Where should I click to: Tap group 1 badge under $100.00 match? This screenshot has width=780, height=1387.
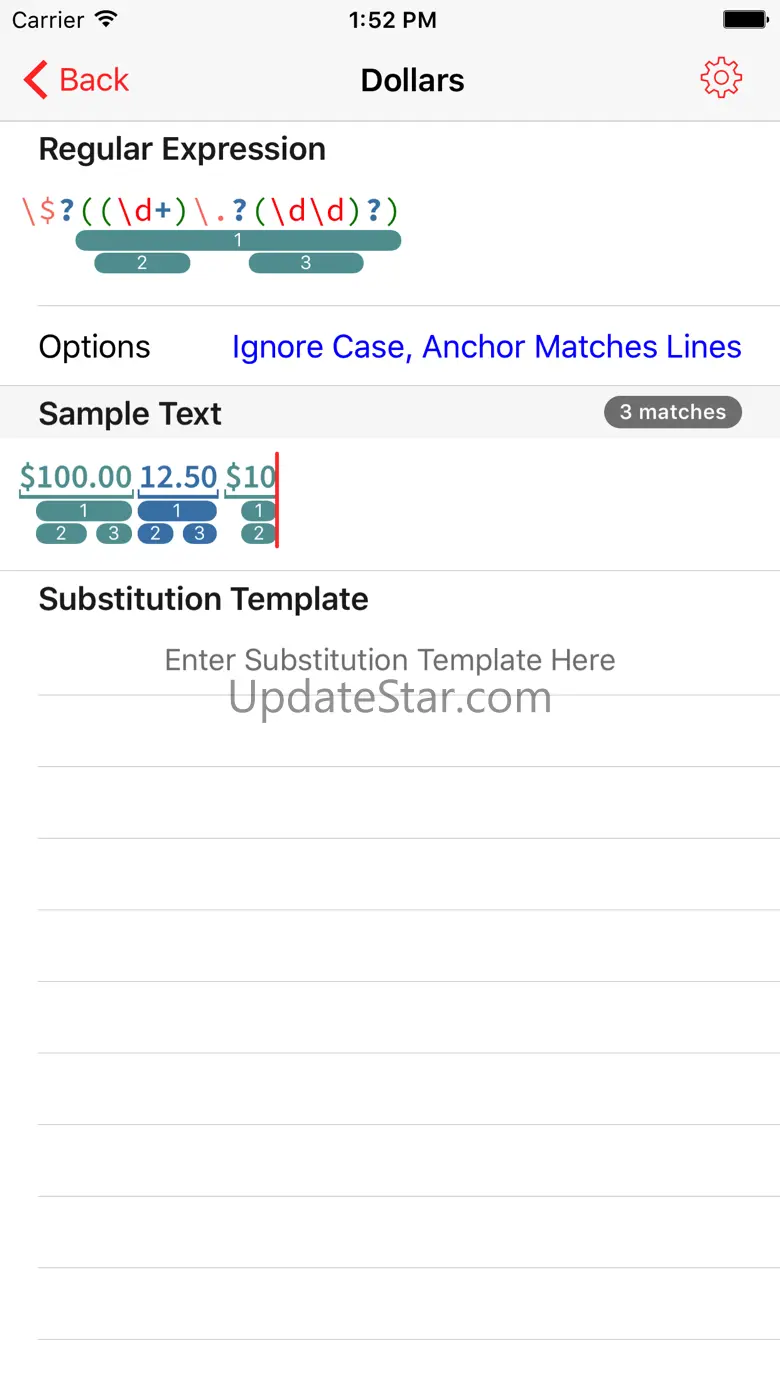click(x=84, y=511)
